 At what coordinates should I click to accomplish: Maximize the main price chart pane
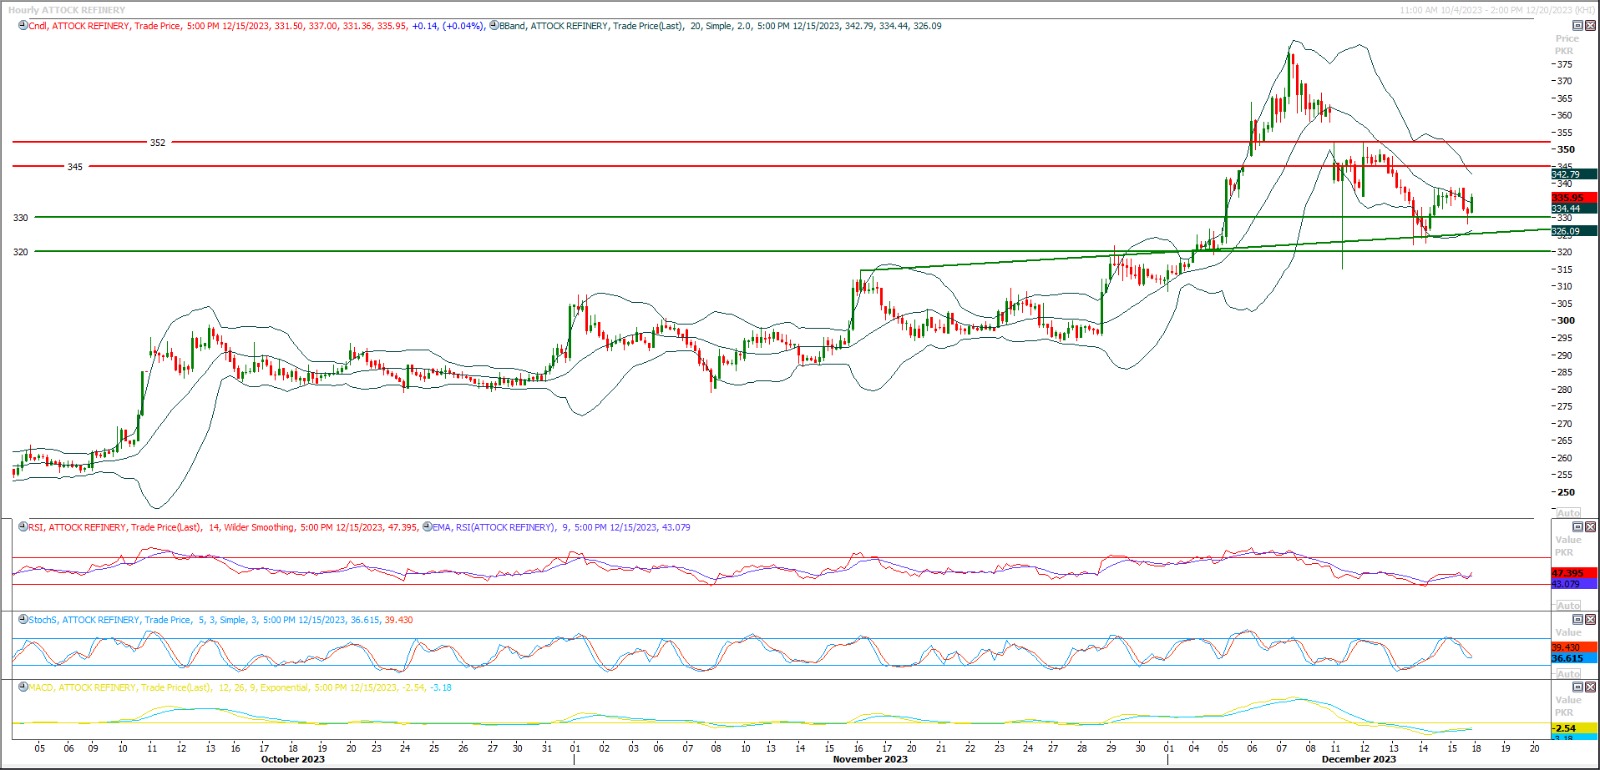coord(1578,26)
